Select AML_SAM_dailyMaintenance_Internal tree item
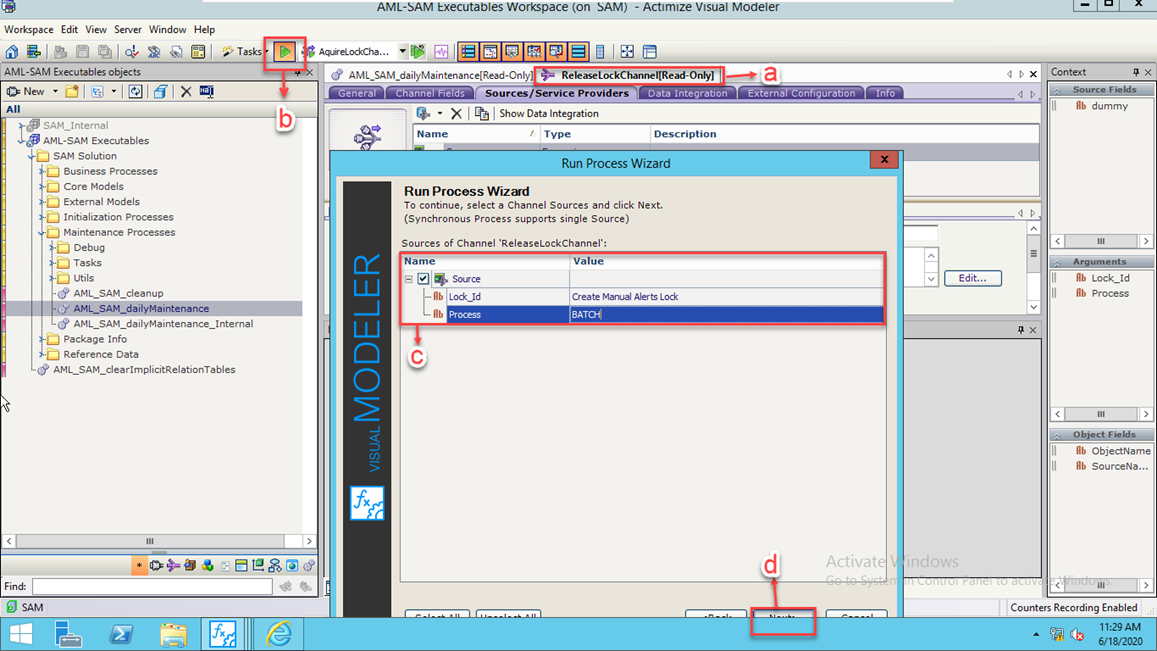The height and width of the screenshot is (651, 1157). (x=163, y=324)
